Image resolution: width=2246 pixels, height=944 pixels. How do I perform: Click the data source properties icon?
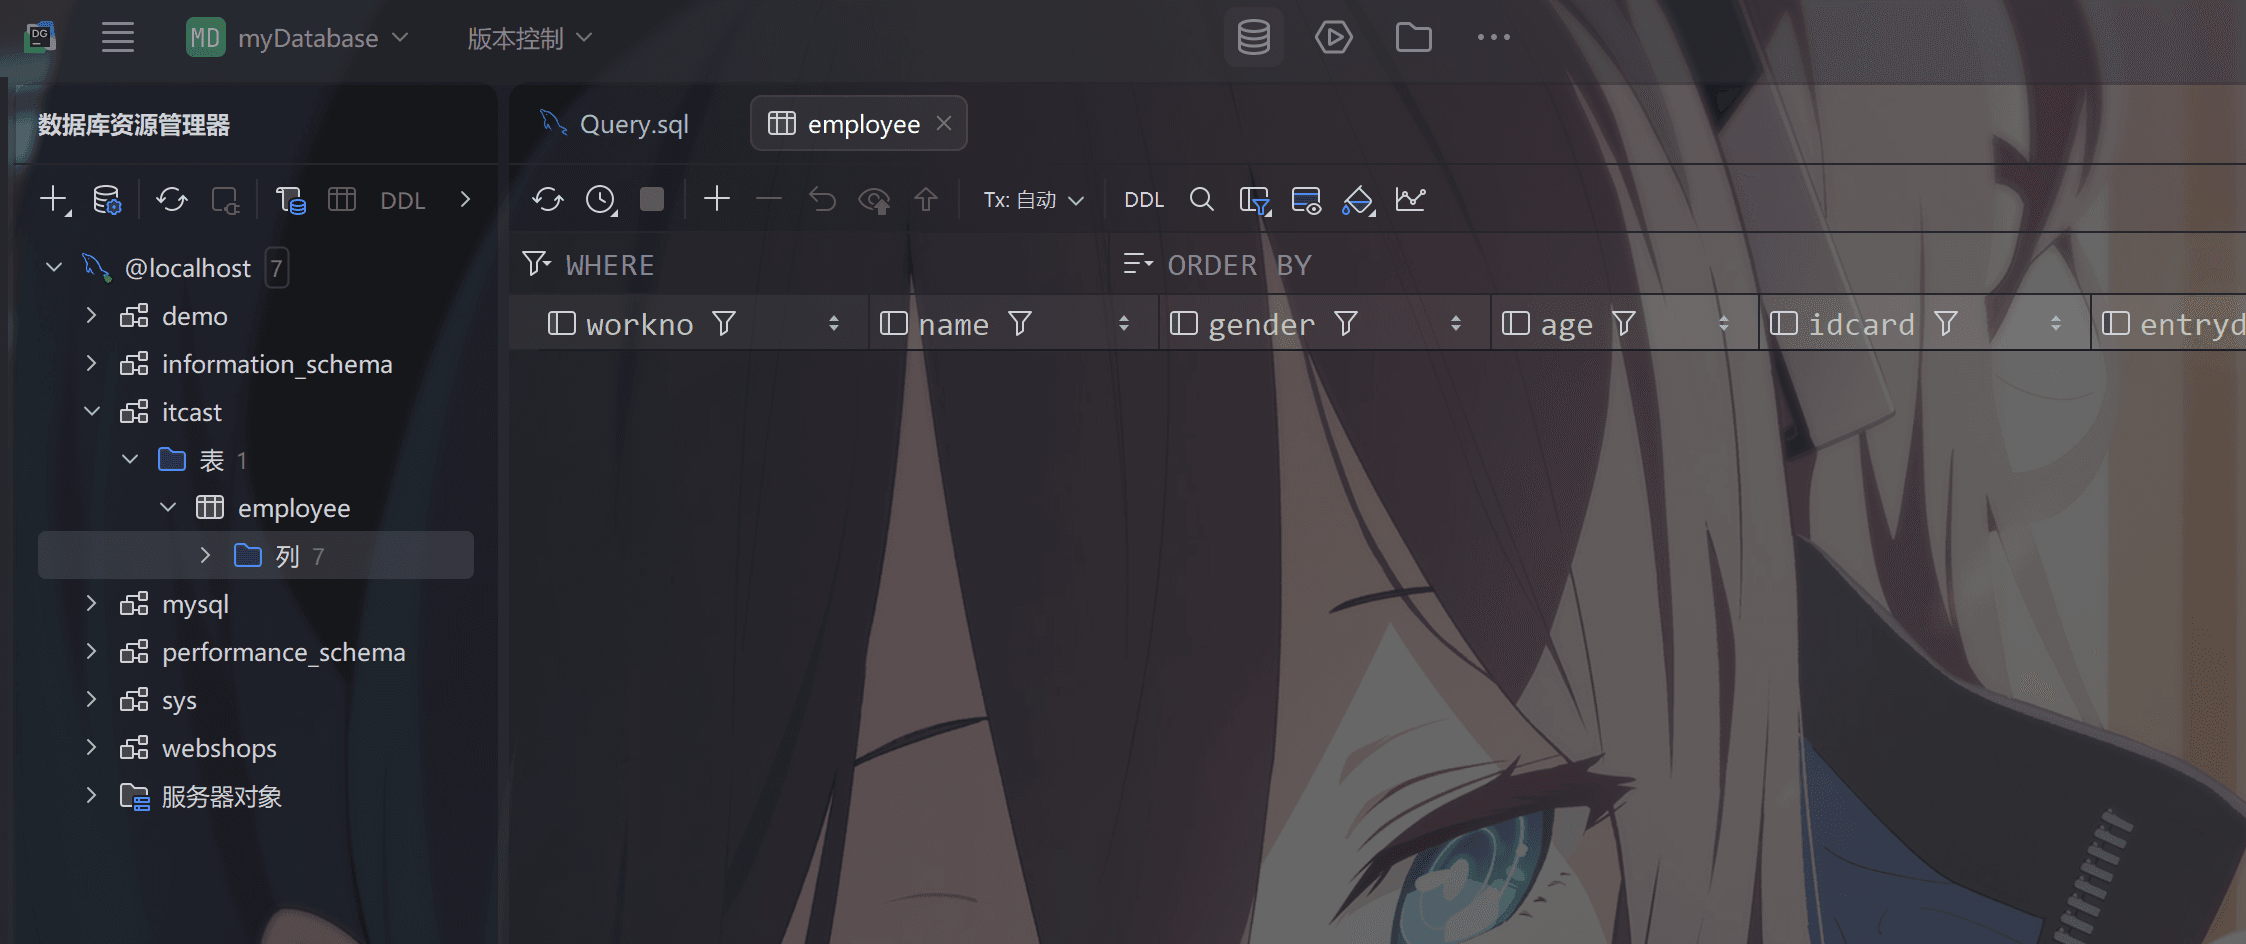coord(107,200)
